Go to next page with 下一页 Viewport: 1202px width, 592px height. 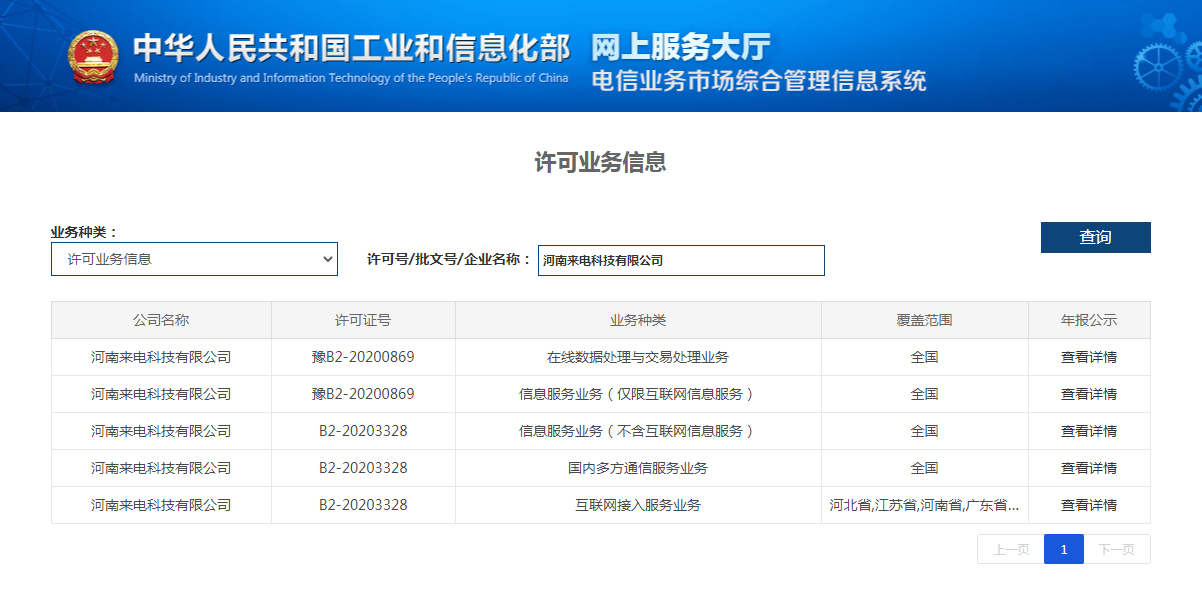point(1117,549)
